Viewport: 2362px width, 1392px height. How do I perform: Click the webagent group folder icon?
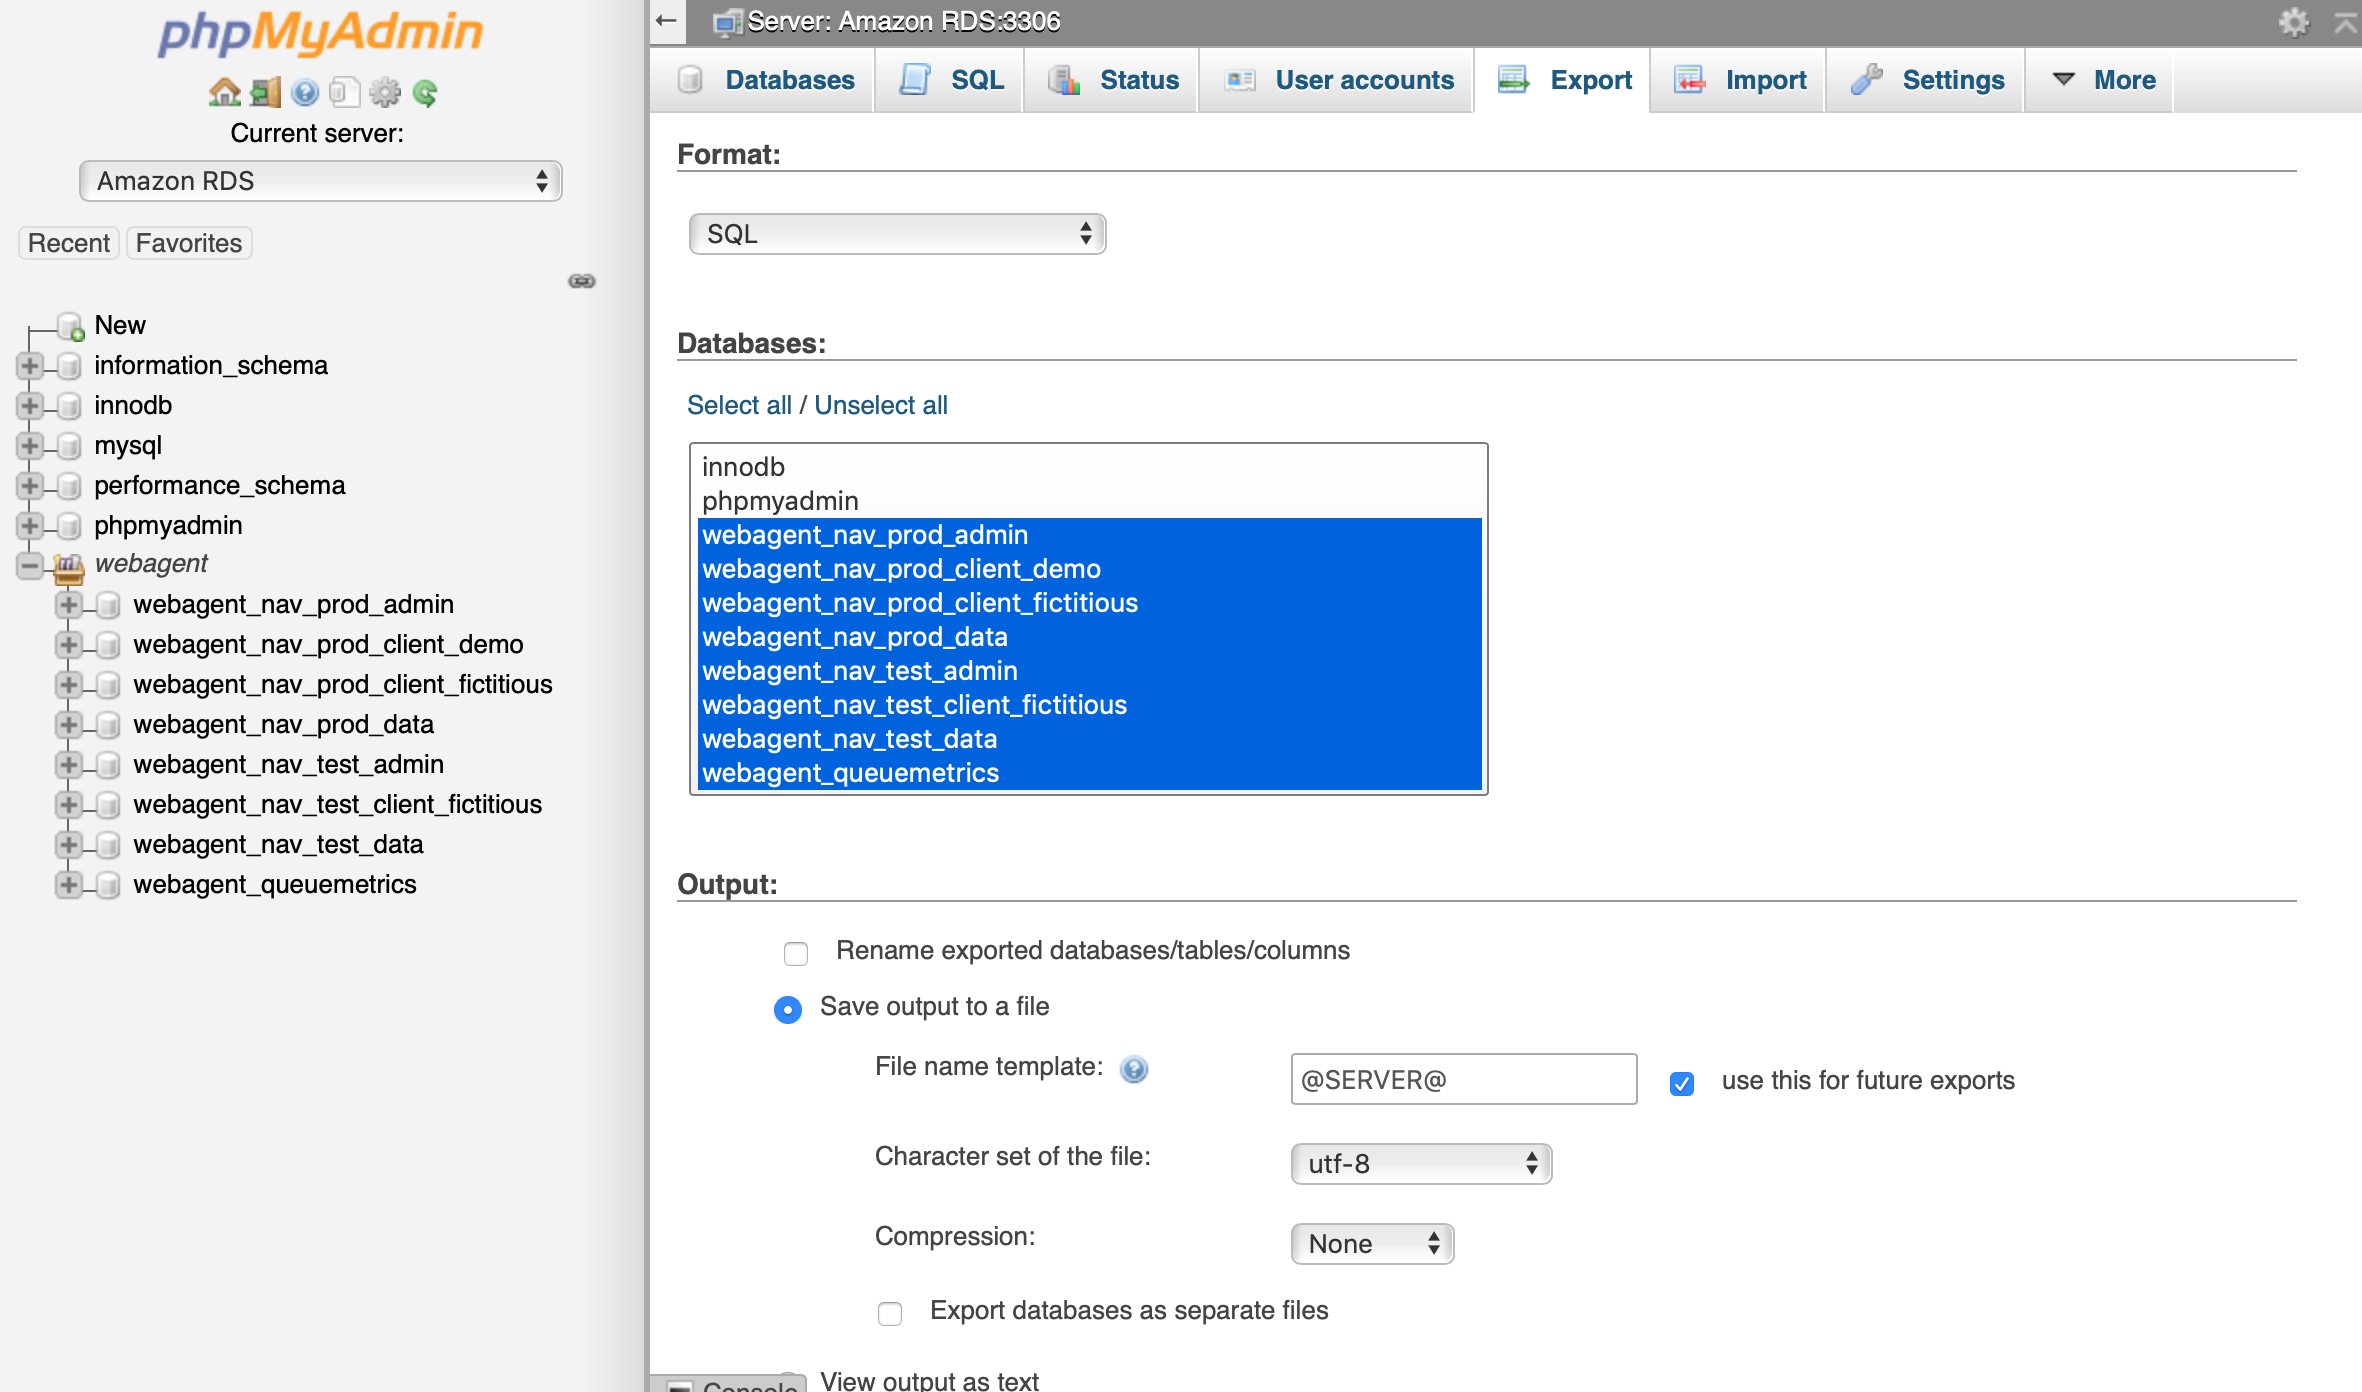coord(68,567)
